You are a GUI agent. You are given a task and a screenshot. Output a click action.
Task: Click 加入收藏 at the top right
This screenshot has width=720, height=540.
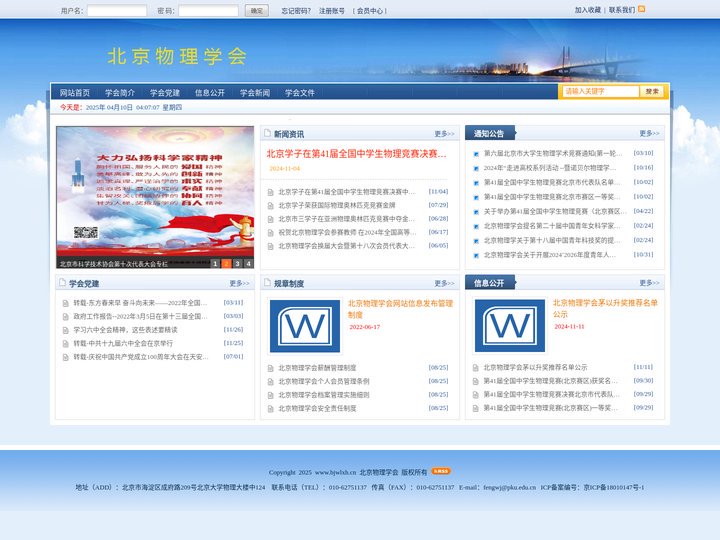588,10
